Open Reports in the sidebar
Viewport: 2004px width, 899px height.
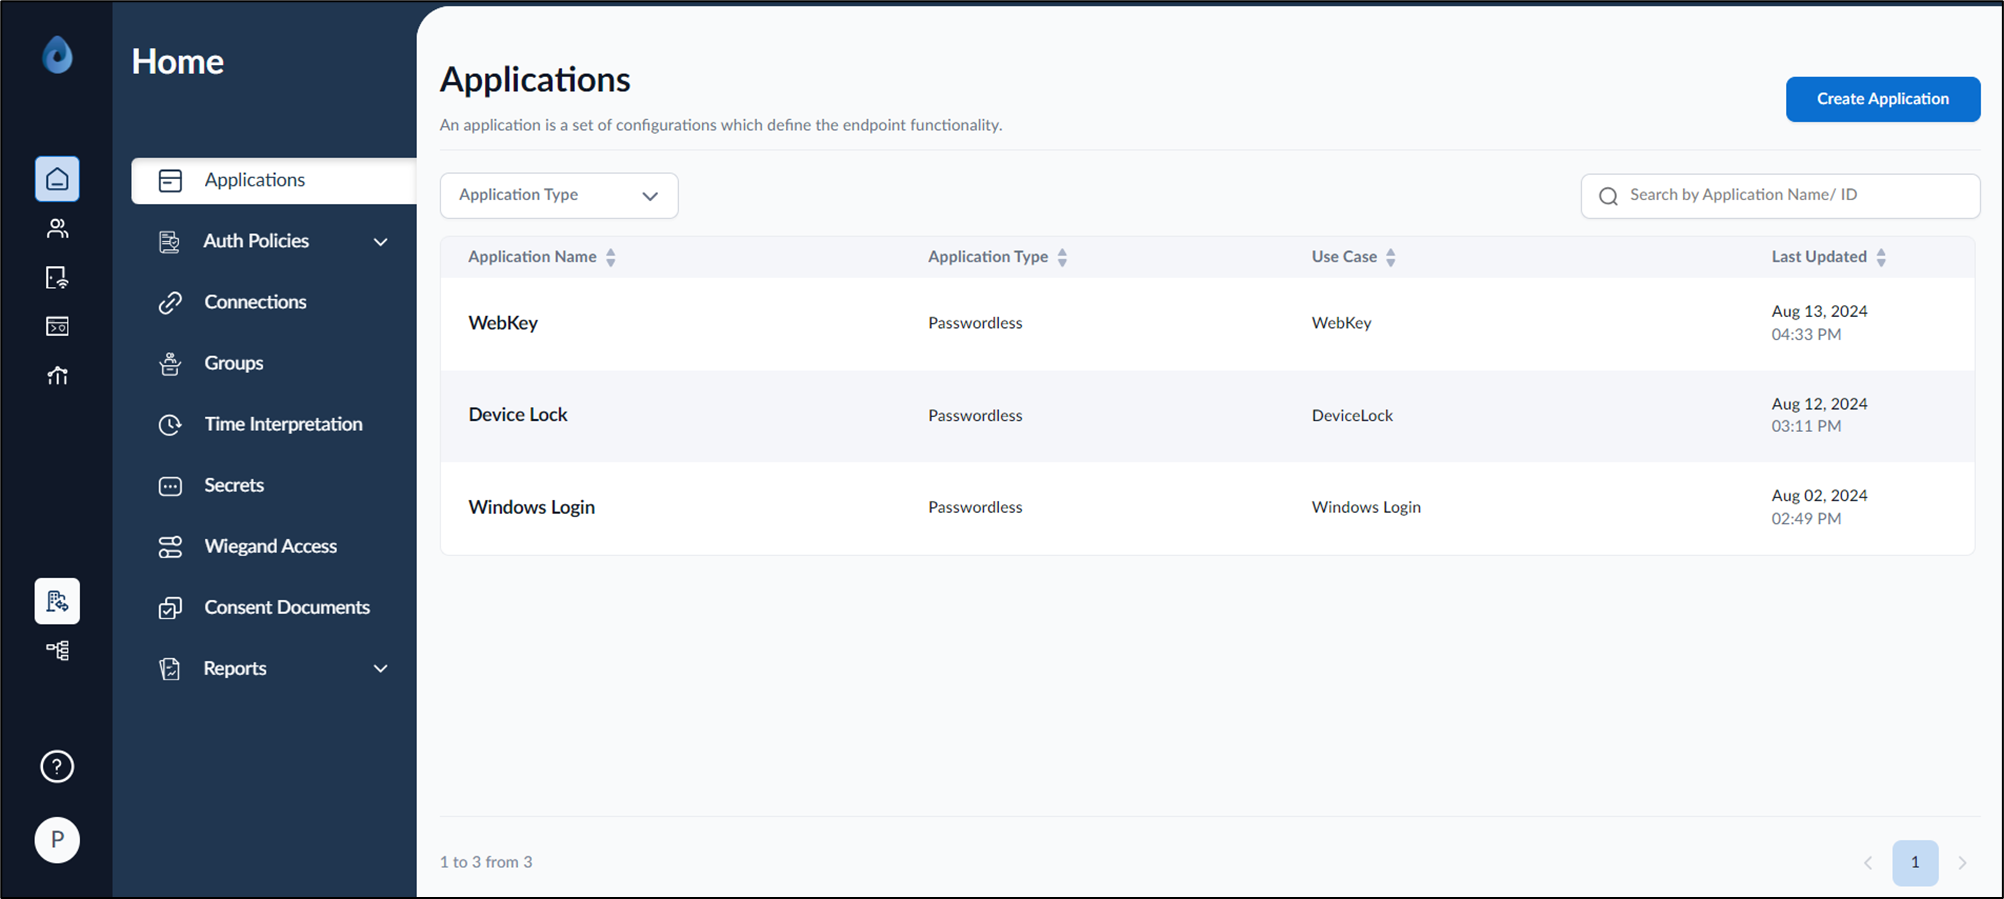tap(235, 668)
